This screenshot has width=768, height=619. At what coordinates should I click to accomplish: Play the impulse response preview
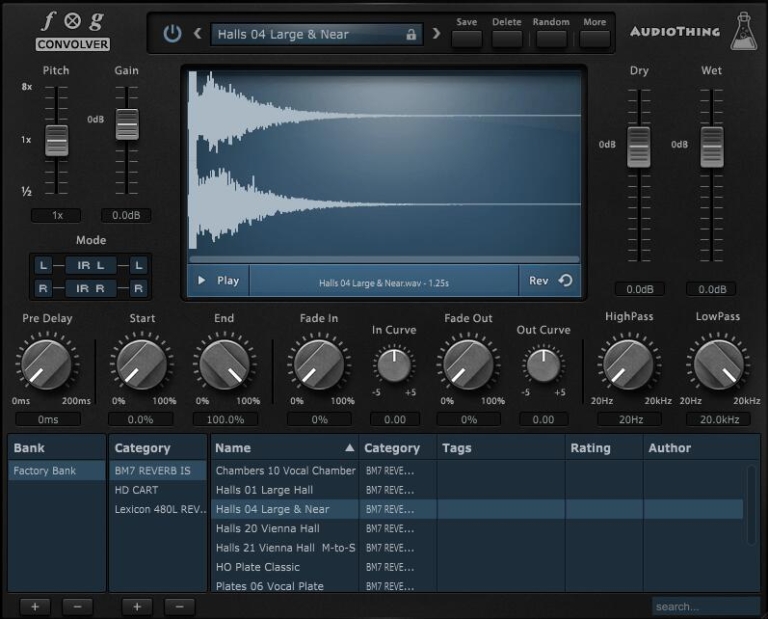point(218,281)
